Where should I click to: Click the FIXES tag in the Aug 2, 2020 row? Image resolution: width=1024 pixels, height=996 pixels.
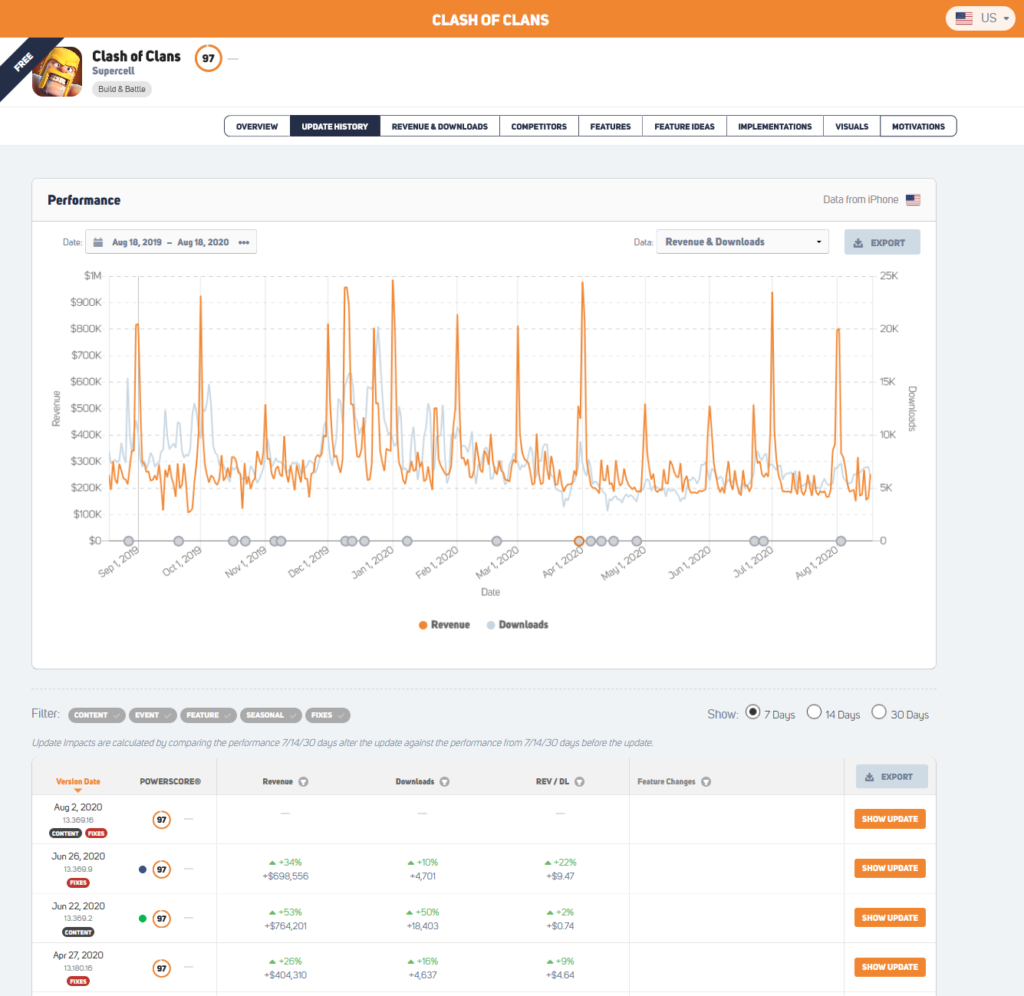click(x=96, y=833)
